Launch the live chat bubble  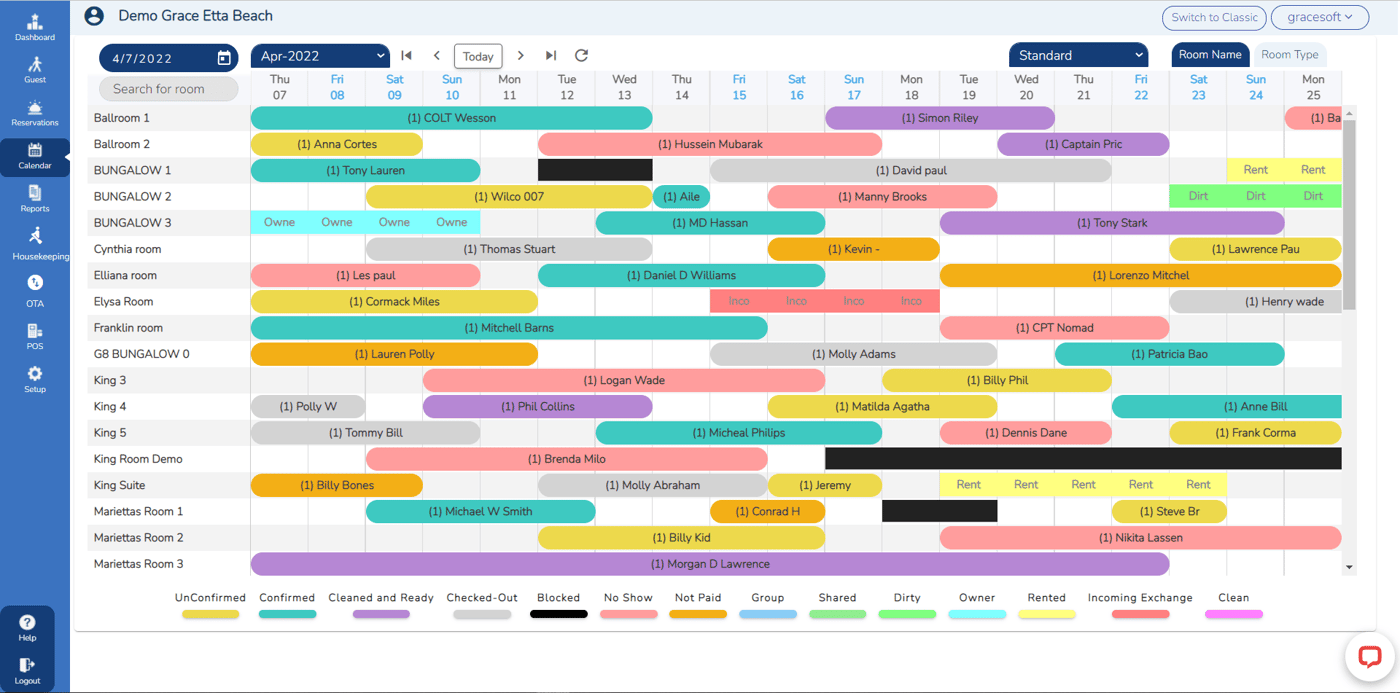(1368, 657)
